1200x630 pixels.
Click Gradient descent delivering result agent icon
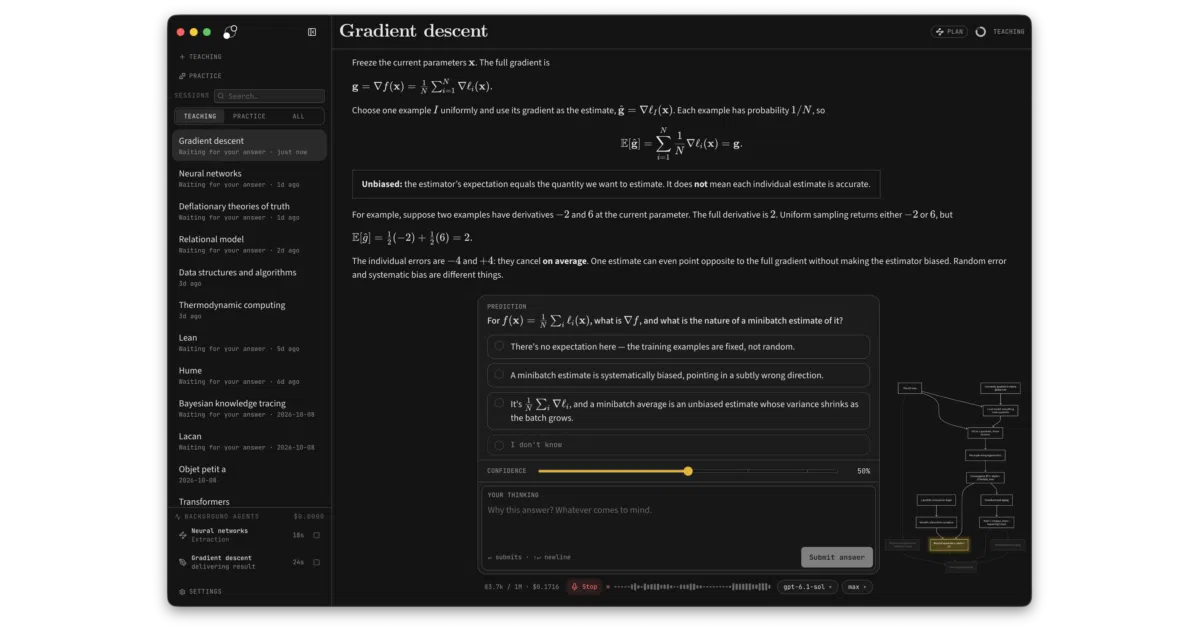(182, 562)
